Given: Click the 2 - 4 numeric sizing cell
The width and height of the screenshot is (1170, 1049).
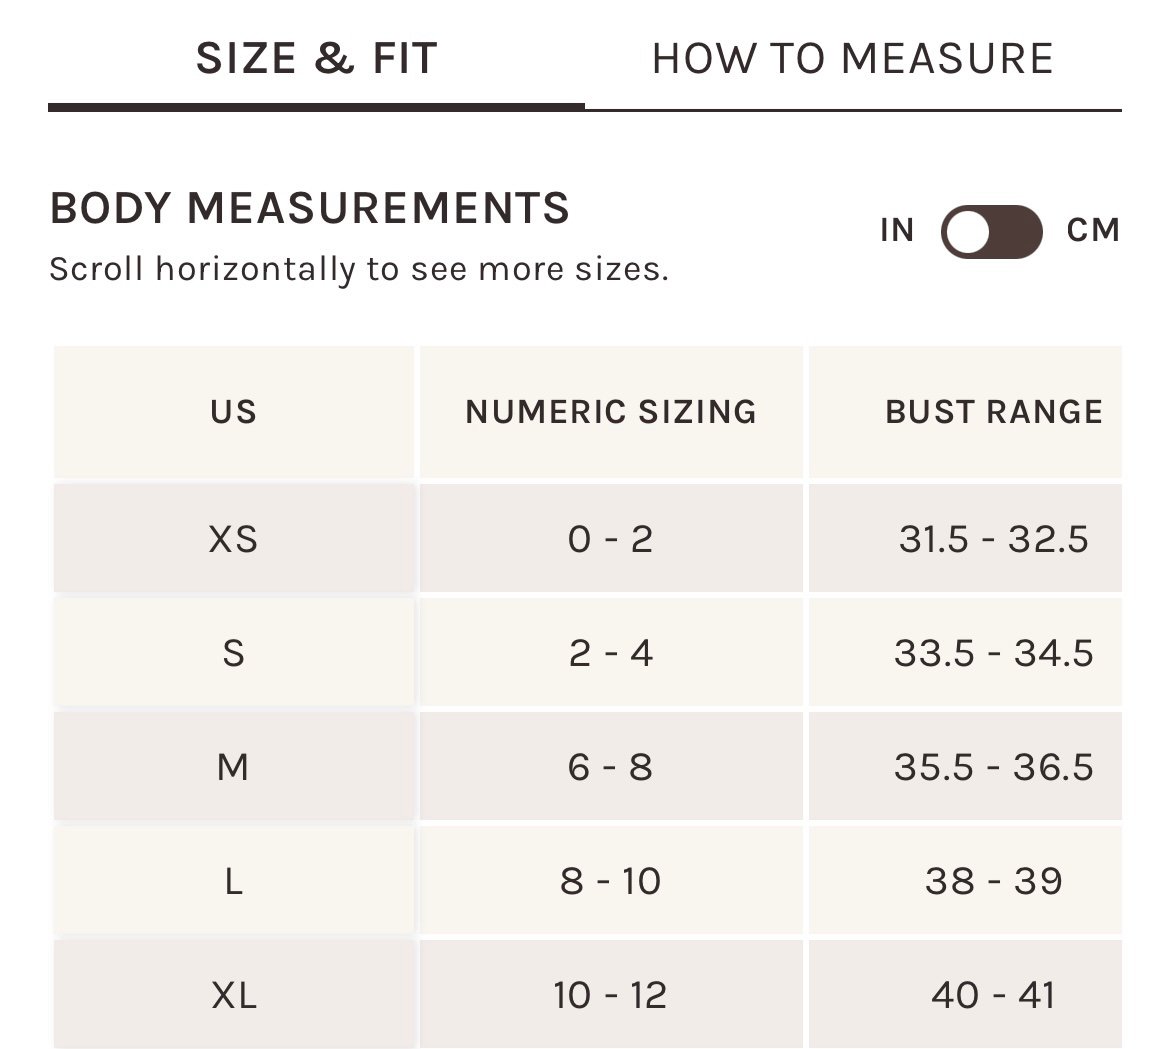Looking at the screenshot, I should click(x=611, y=654).
